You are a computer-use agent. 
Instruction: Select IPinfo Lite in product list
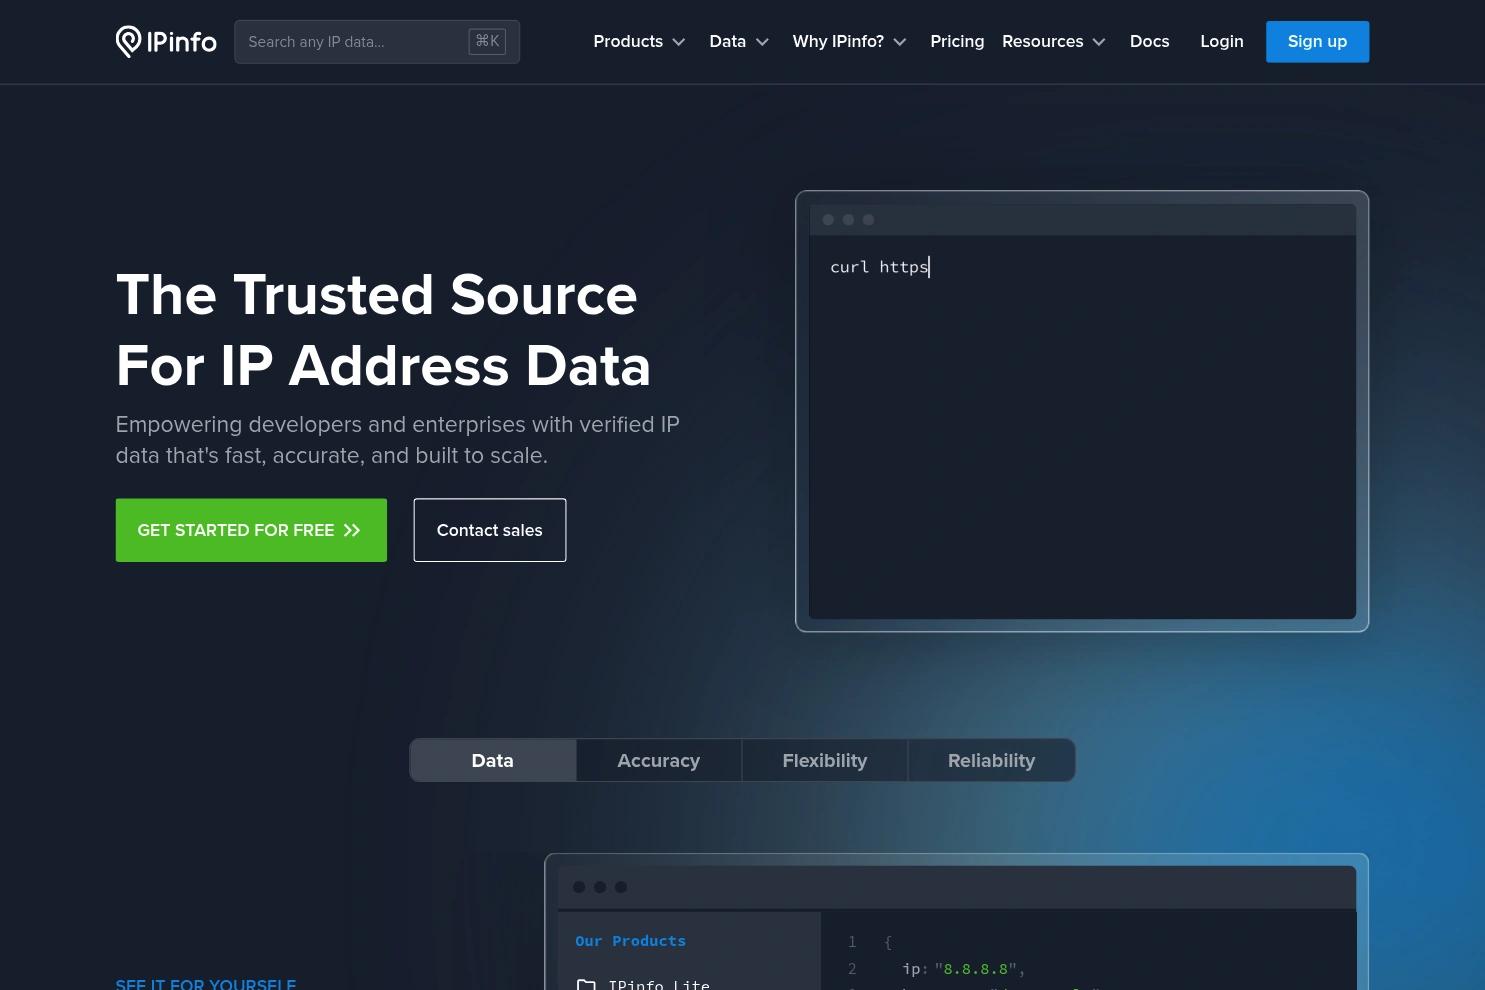pyautogui.click(x=659, y=985)
